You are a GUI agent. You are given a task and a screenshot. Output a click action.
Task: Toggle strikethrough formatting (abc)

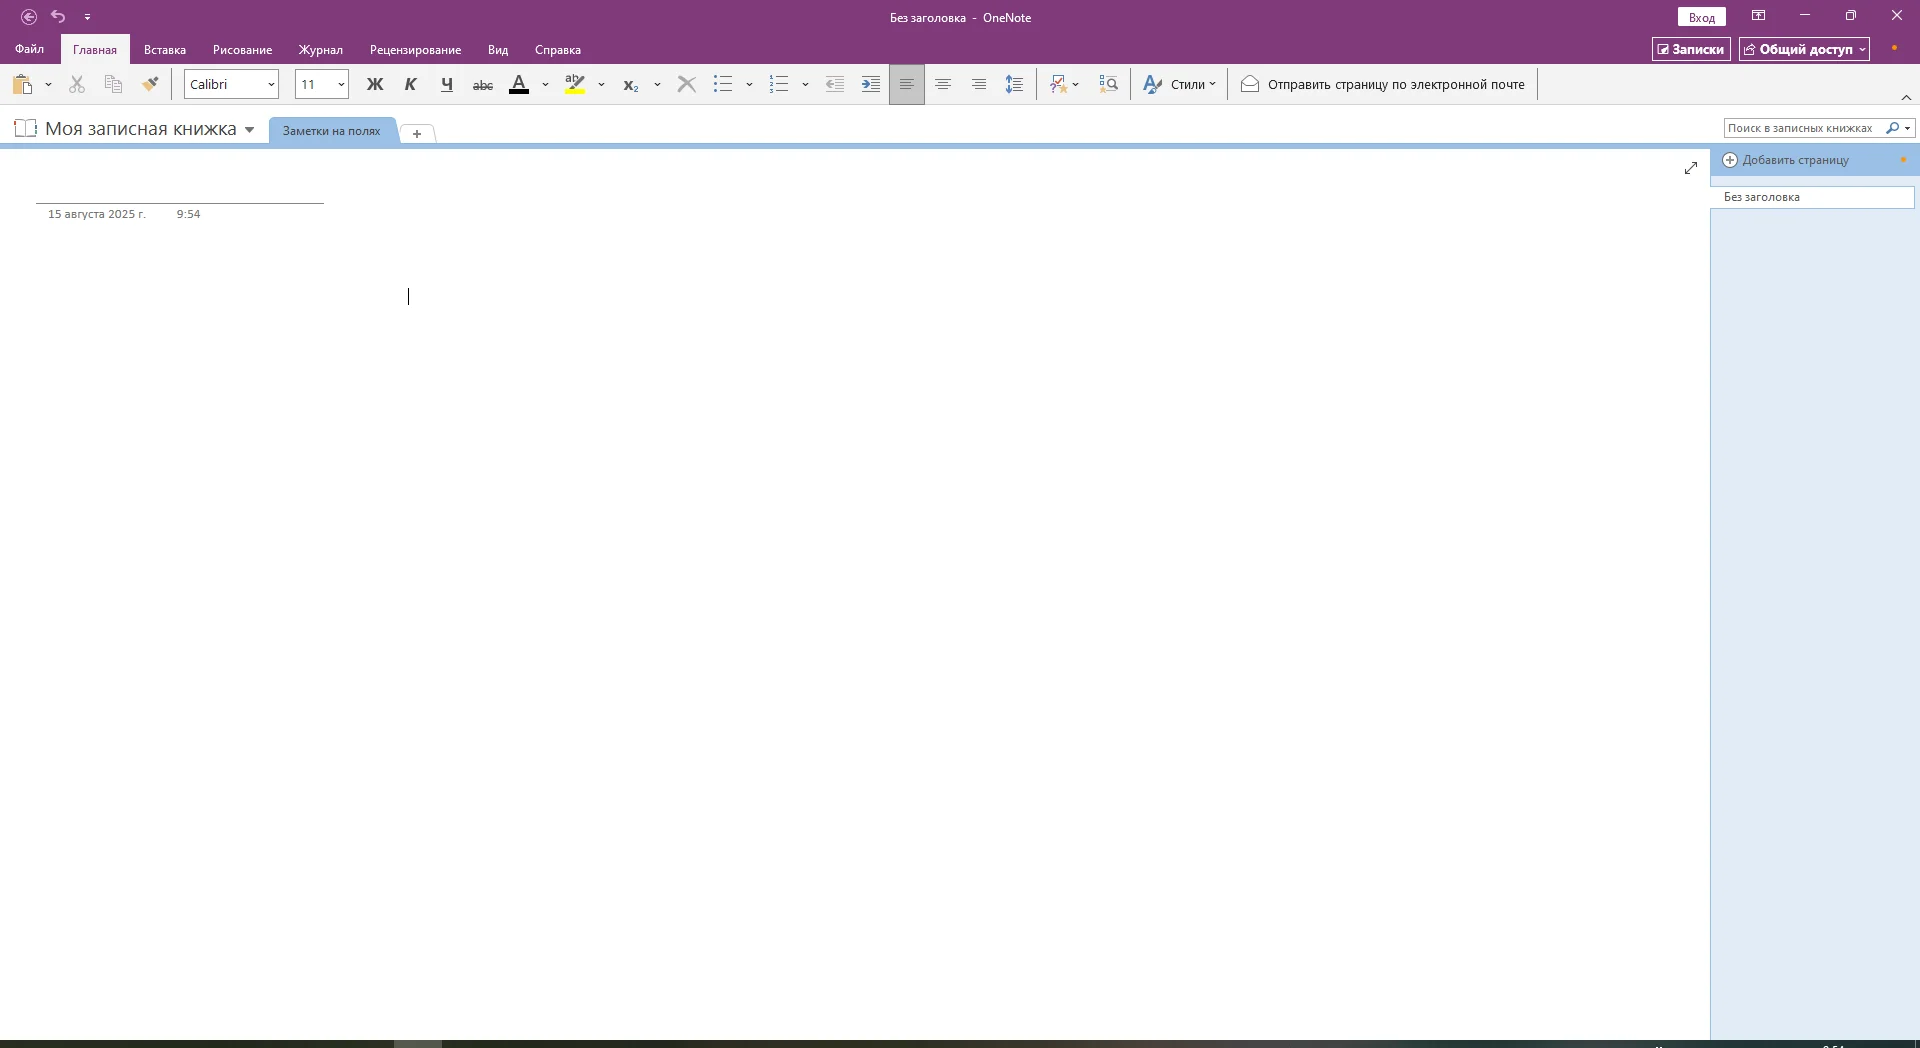tap(483, 85)
